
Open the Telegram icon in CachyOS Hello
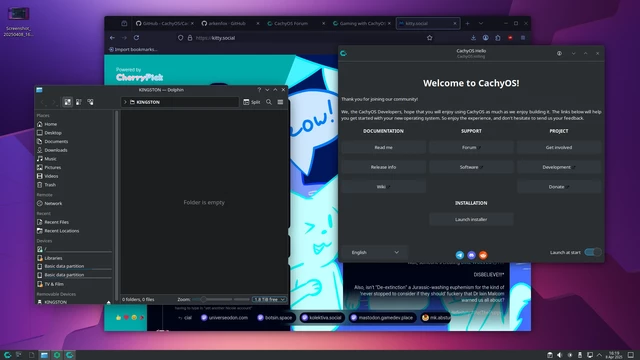coord(460,255)
